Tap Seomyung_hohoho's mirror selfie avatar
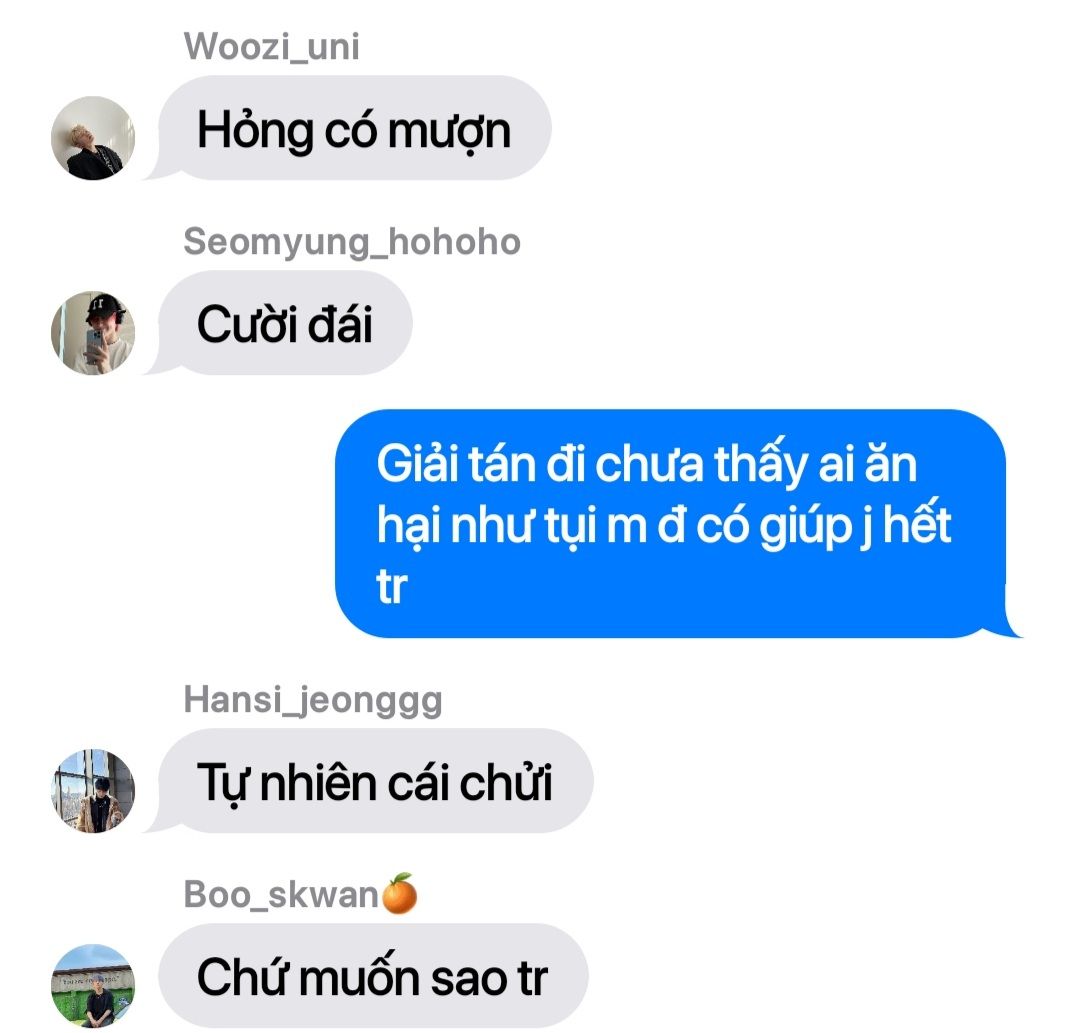This screenshot has width=1080, height=1033. point(93,333)
